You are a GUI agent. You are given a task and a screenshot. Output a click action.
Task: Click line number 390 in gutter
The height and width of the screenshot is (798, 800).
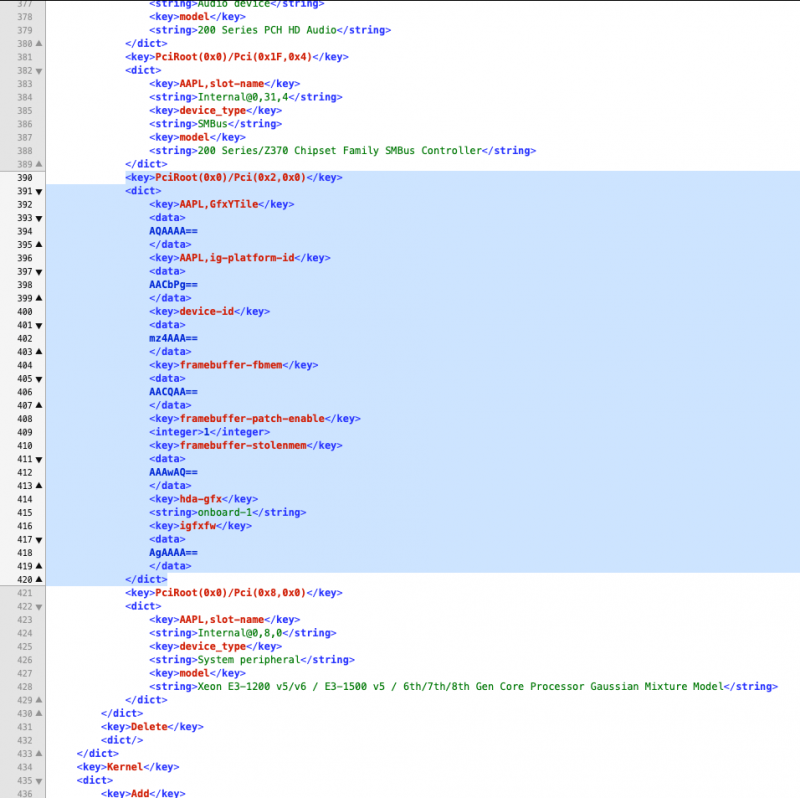pyautogui.click(x=24, y=178)
